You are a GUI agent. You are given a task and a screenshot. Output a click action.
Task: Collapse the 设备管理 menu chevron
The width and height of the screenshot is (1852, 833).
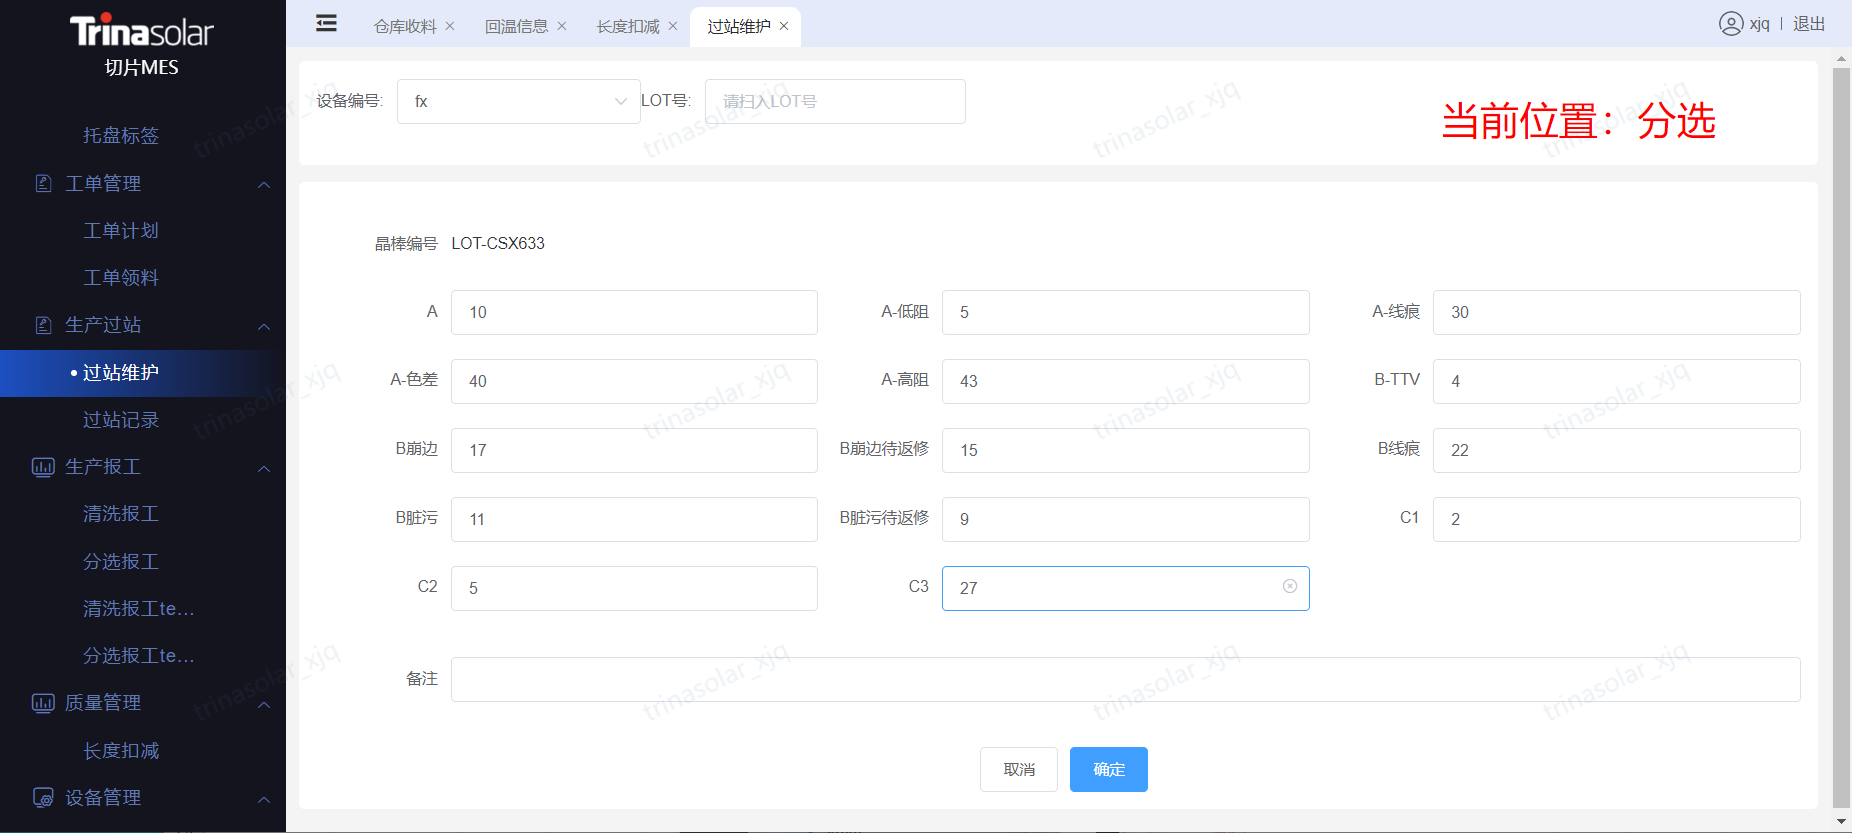tap(264, 799)
